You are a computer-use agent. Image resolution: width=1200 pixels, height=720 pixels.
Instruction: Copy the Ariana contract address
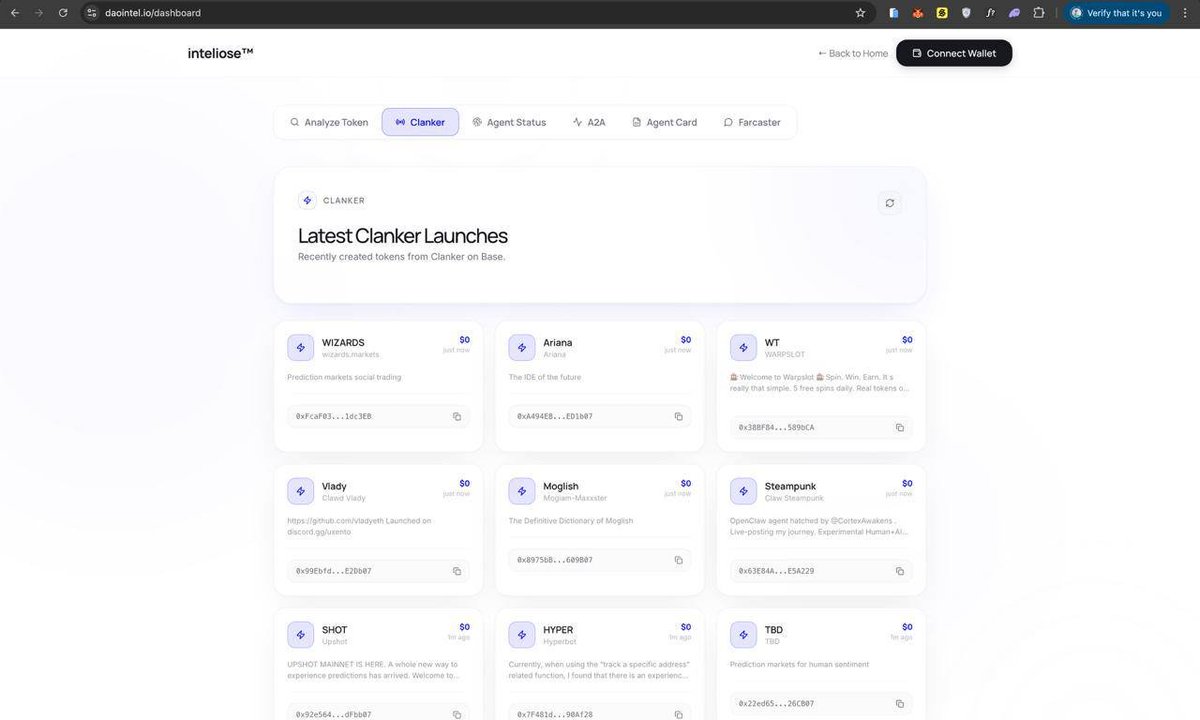click(x=678, y=416)
